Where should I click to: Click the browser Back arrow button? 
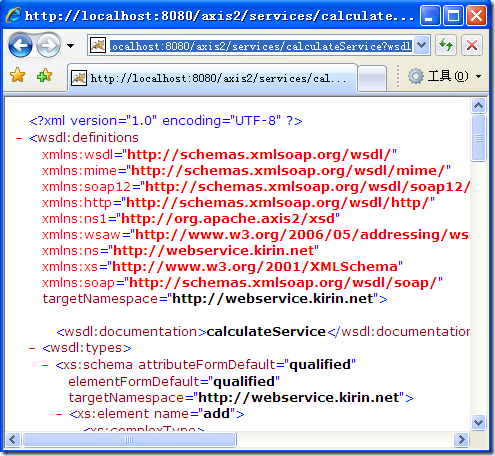tap(20, 45)
